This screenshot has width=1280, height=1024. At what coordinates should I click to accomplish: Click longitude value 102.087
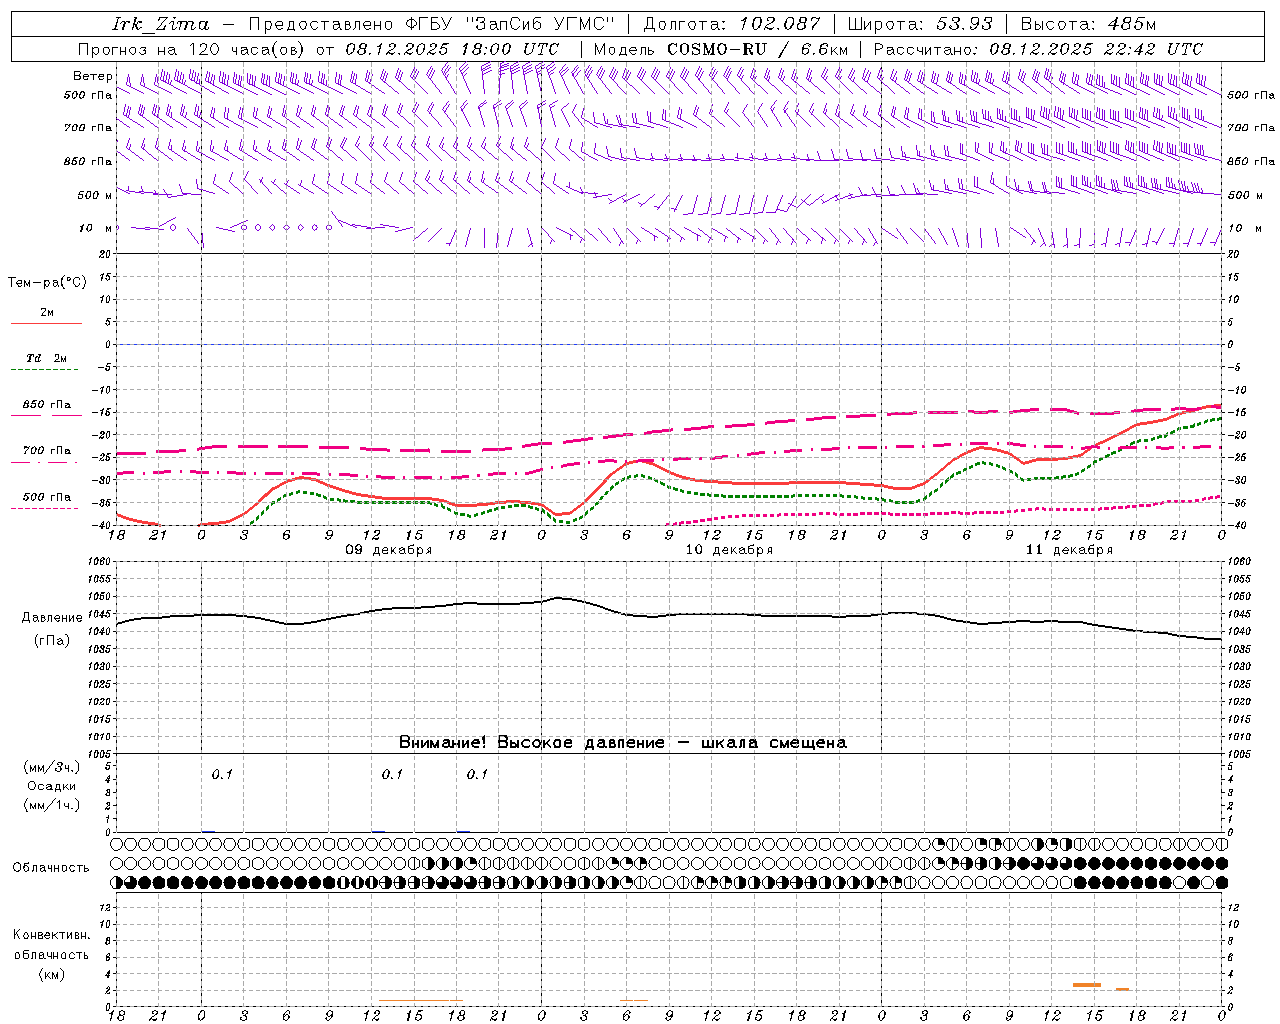779,24
